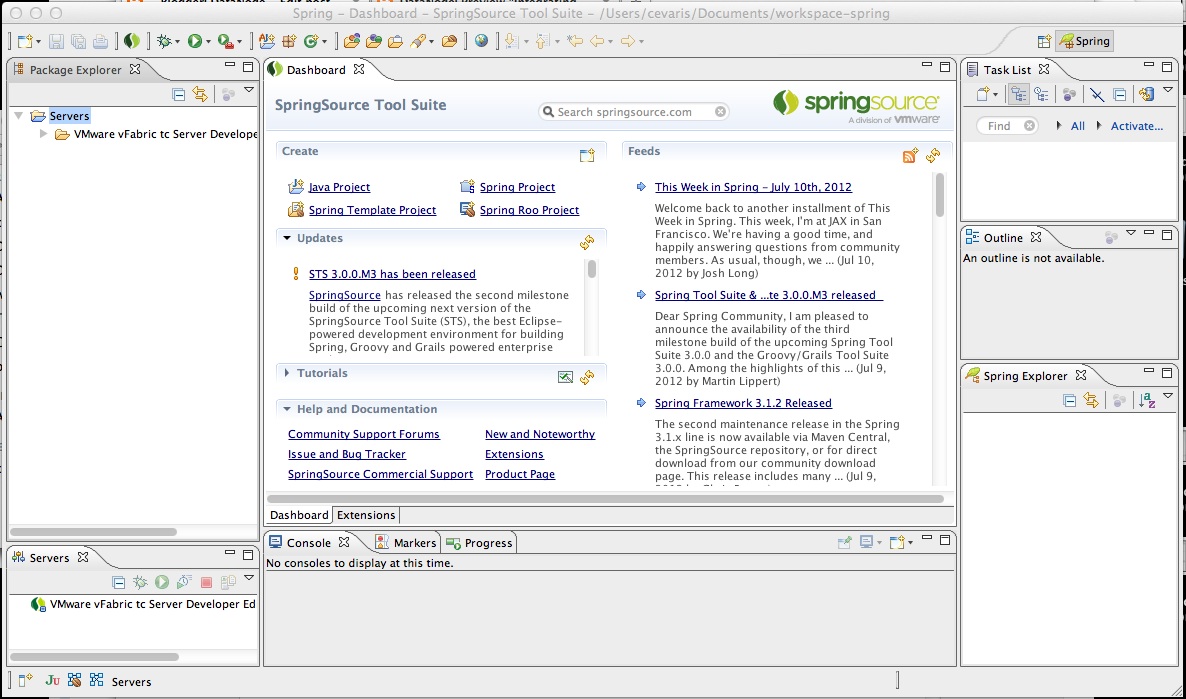The image size is (1186, 699).
Task: Click the Collapse All icon in Spring Explorer
Action: (1070, 400)
